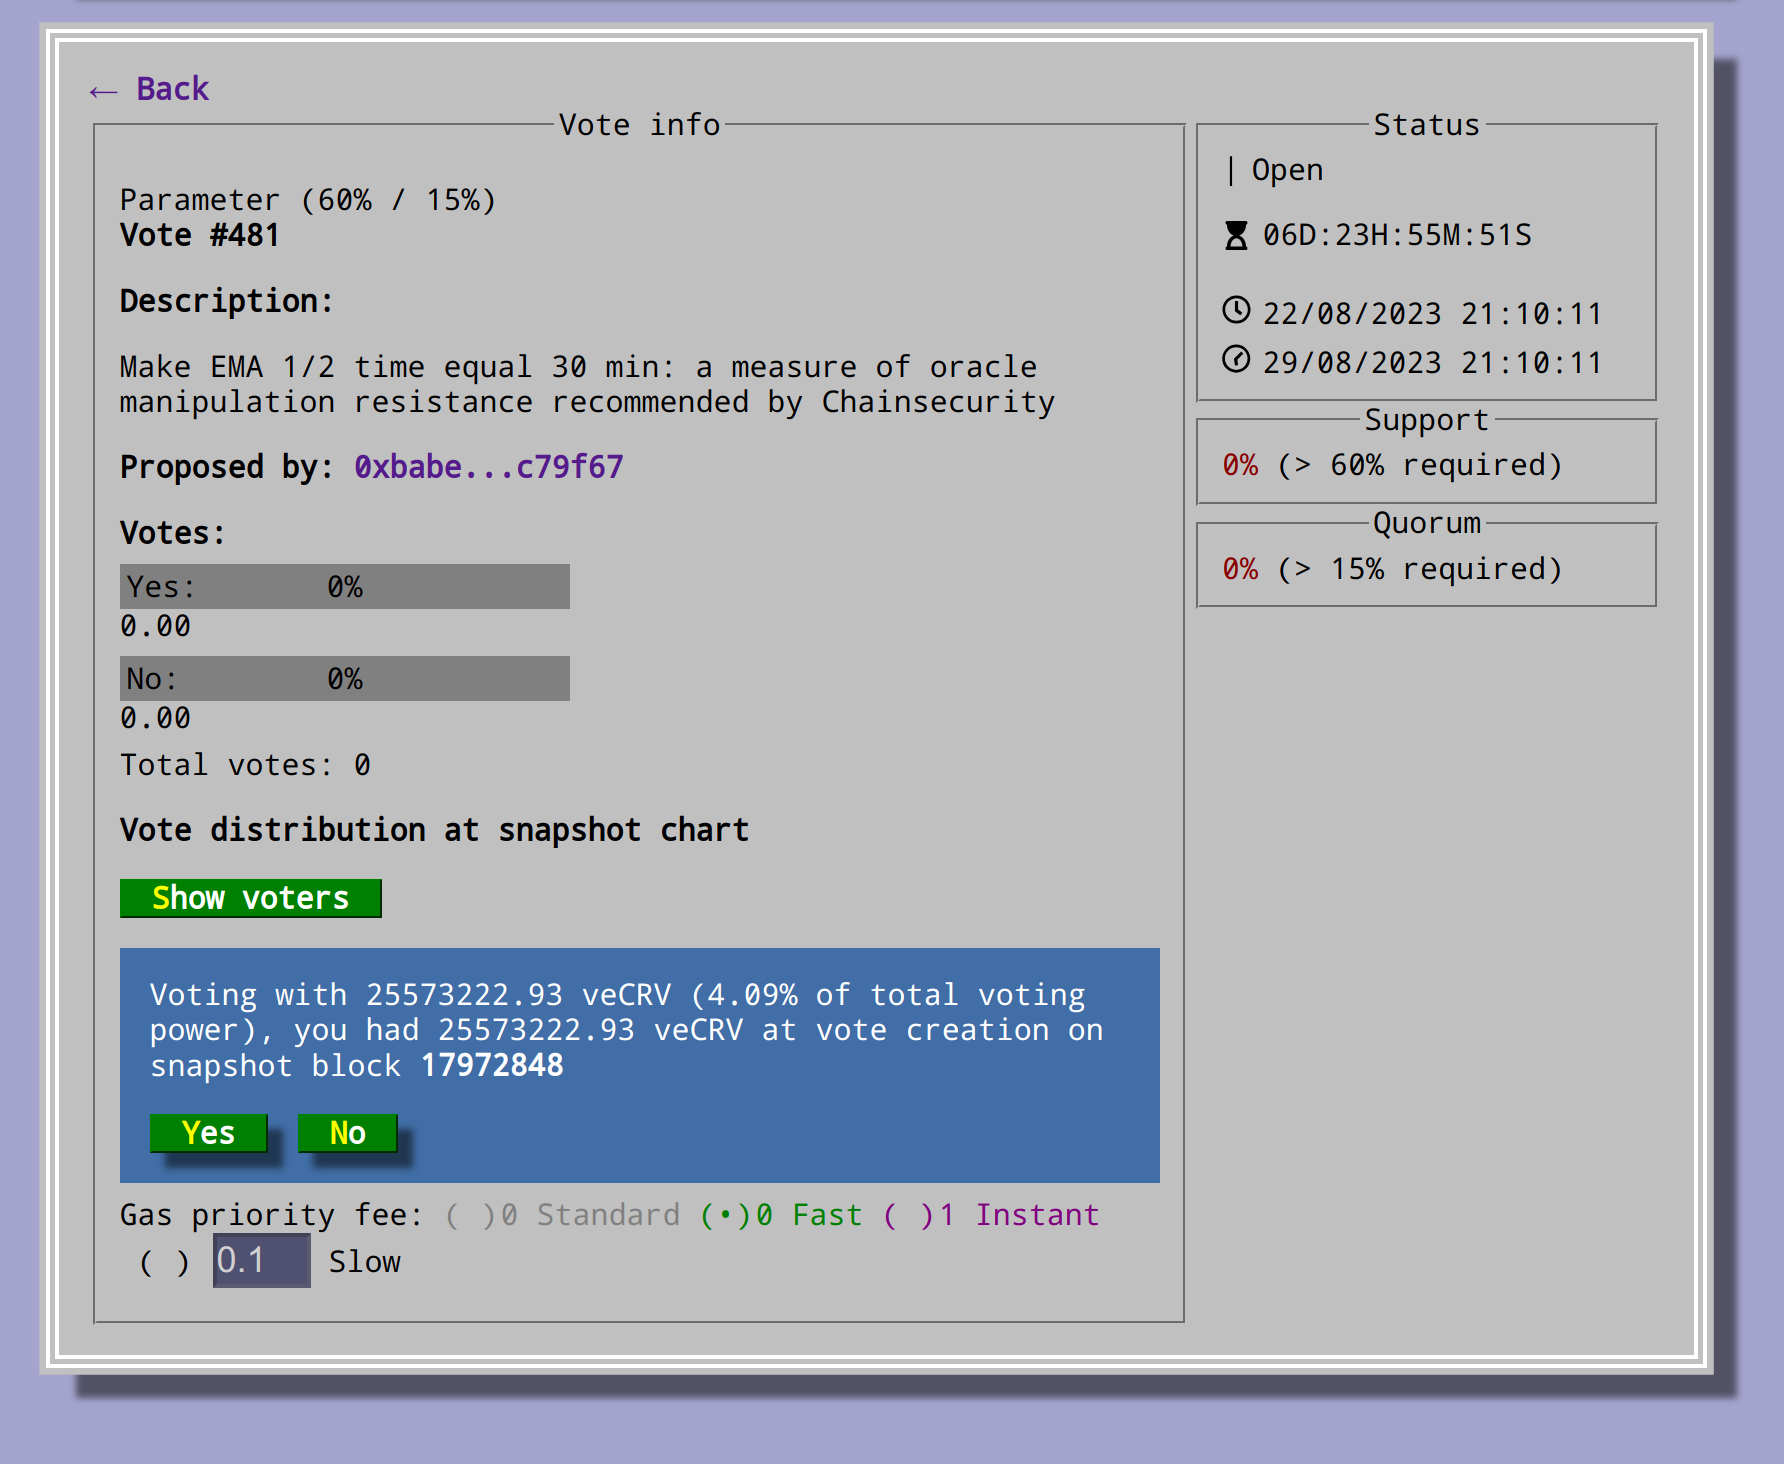Click the Support 0% value
The height and width of the screenshot is (1464, 1784).
[1240, 465]
